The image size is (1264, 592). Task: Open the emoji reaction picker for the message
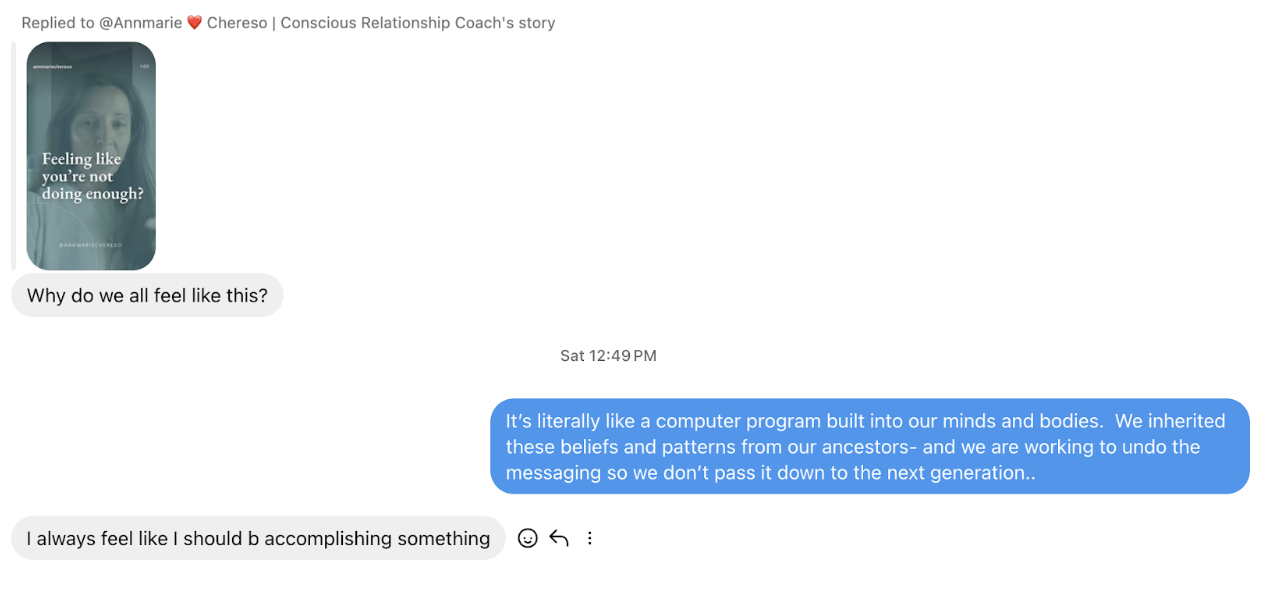[528, 538]
